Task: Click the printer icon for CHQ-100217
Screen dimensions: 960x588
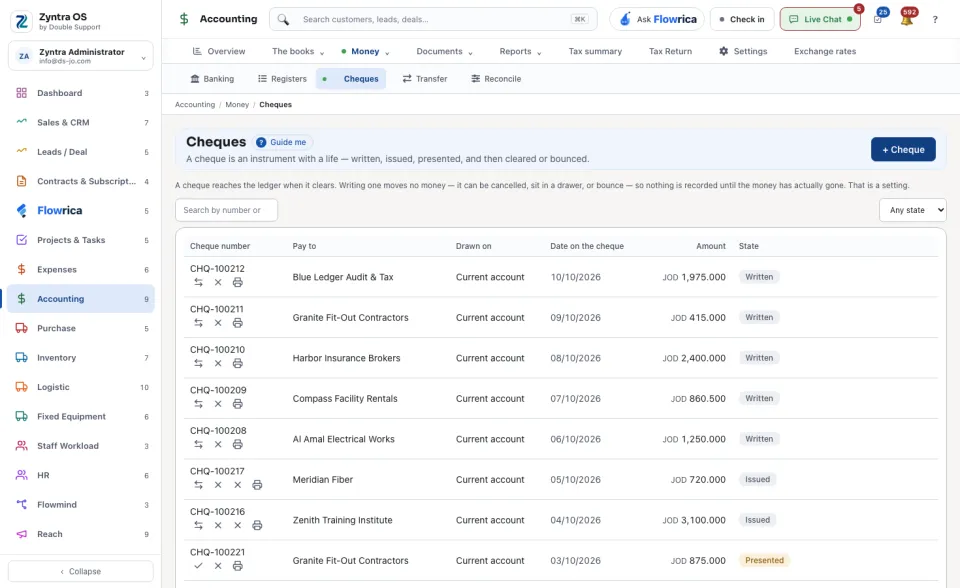Action: (x=257, y=484)
